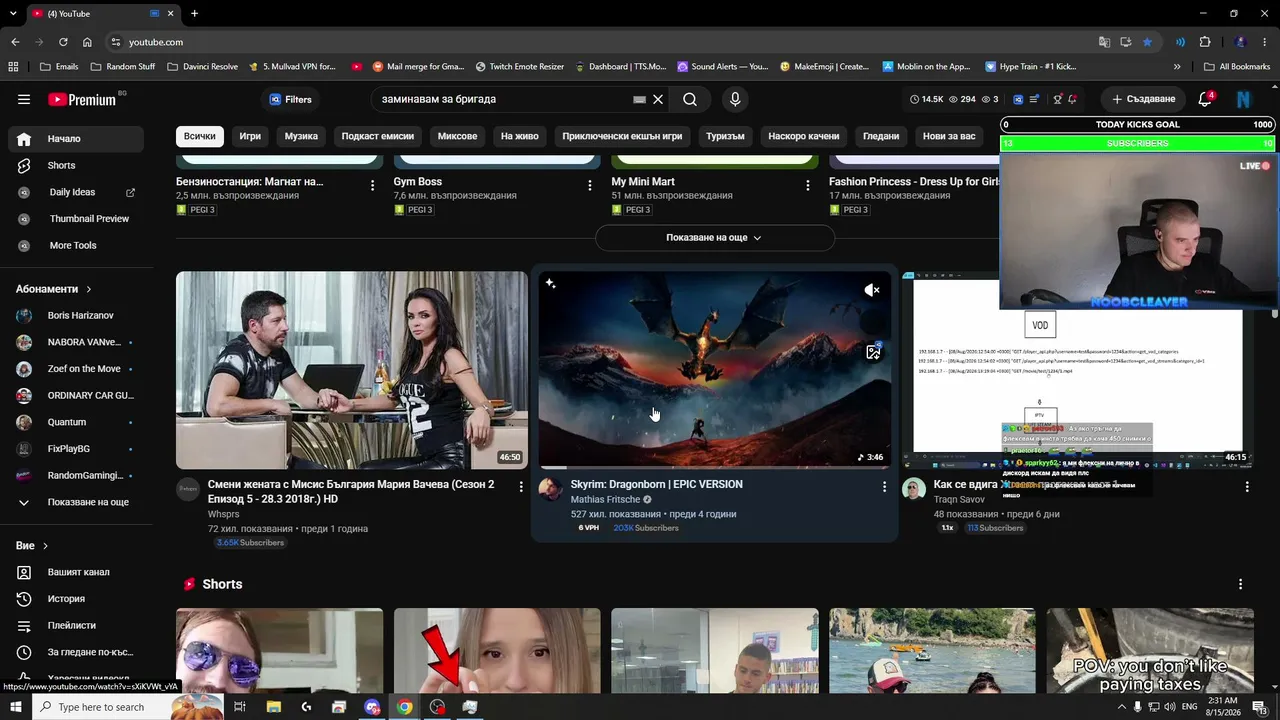1280x720 pixels.
Task: Open the Смени жената video thumbnail
Action: coord(352,370)
